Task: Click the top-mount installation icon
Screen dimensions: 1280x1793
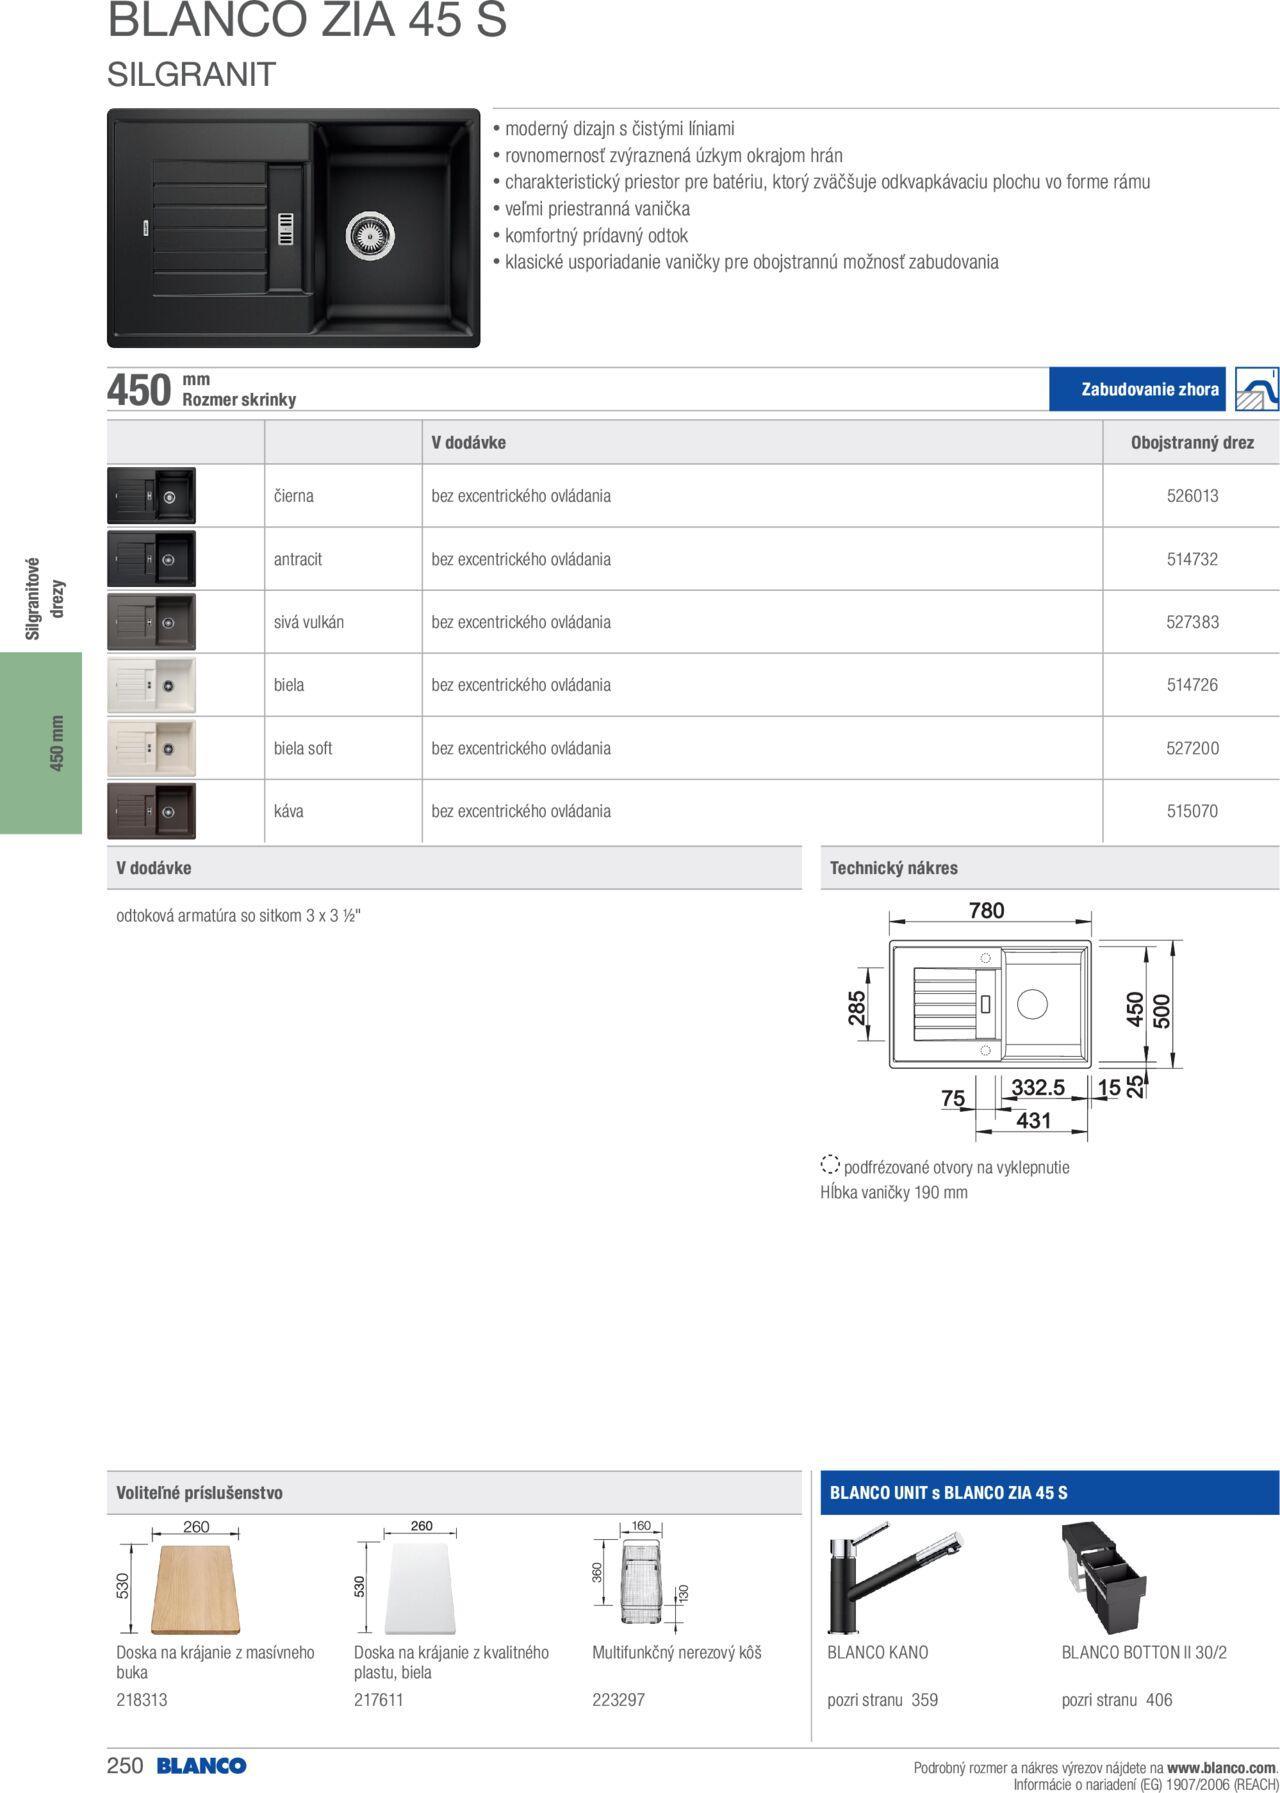Action: coord(1256,389)
